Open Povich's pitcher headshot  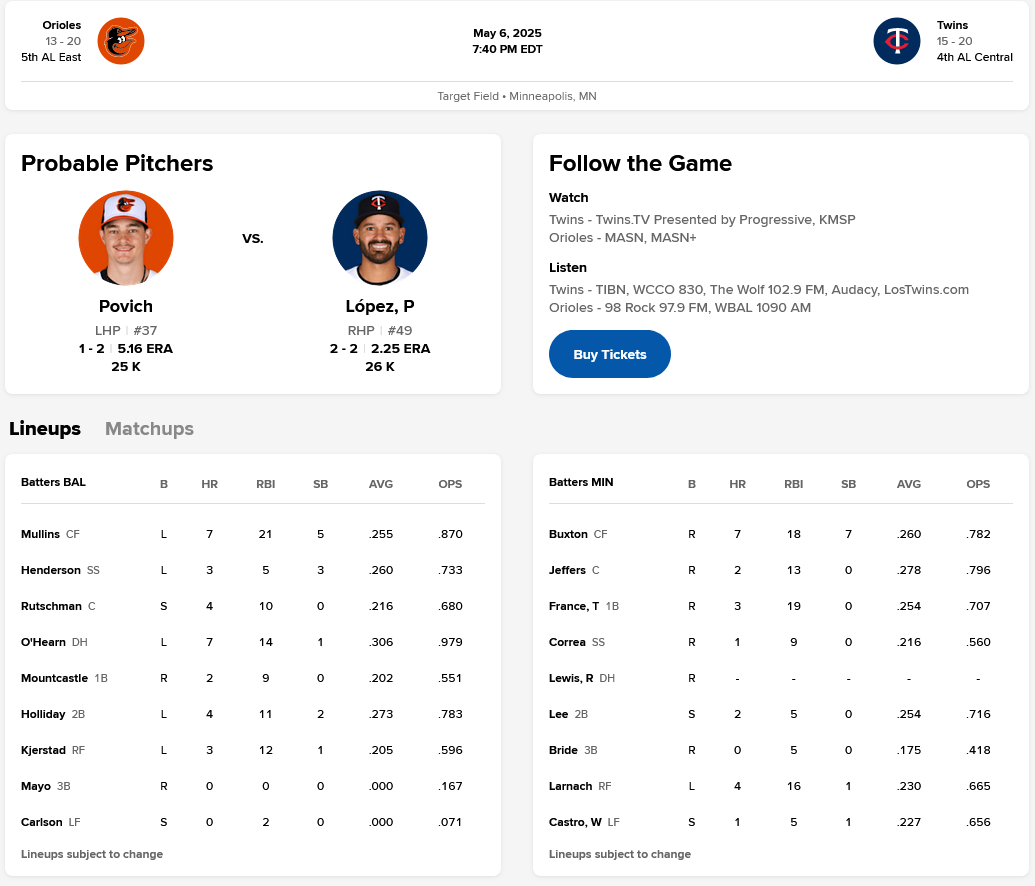[x=126, y=238]
